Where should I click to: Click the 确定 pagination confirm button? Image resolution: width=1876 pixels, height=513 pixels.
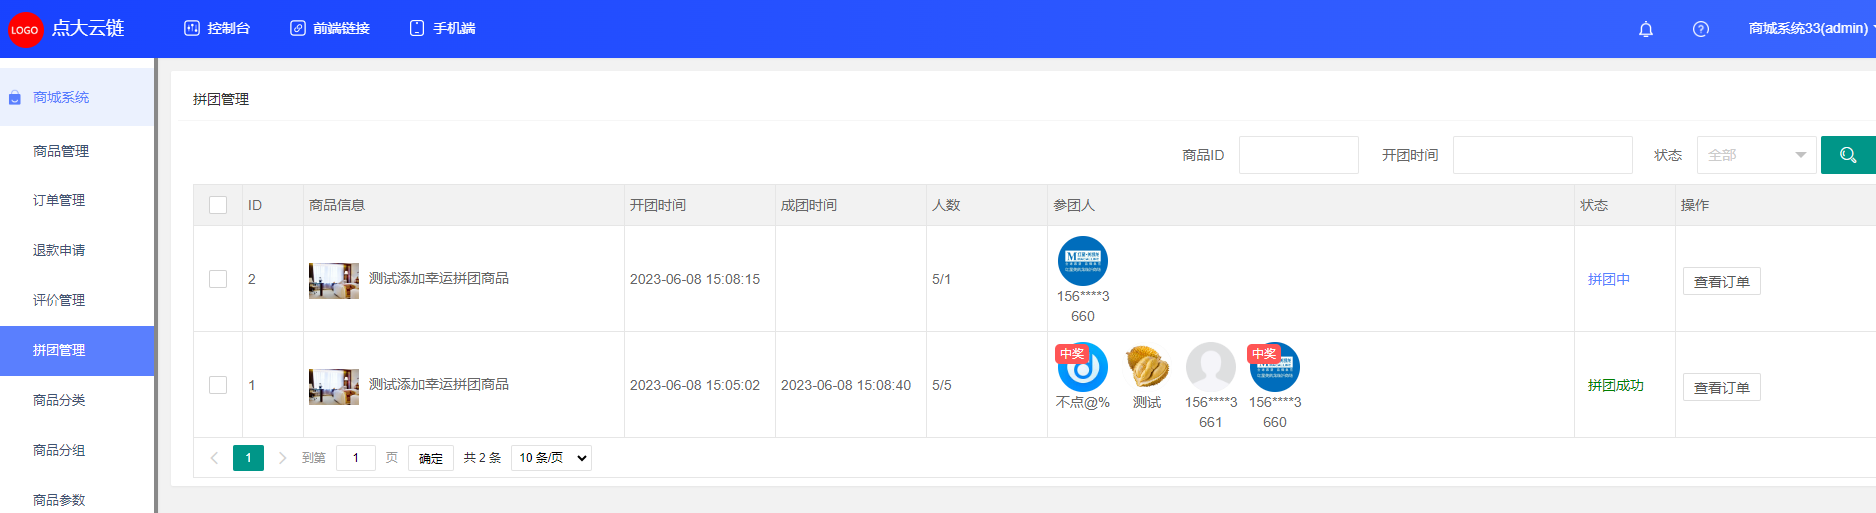(x=431, y=458)
